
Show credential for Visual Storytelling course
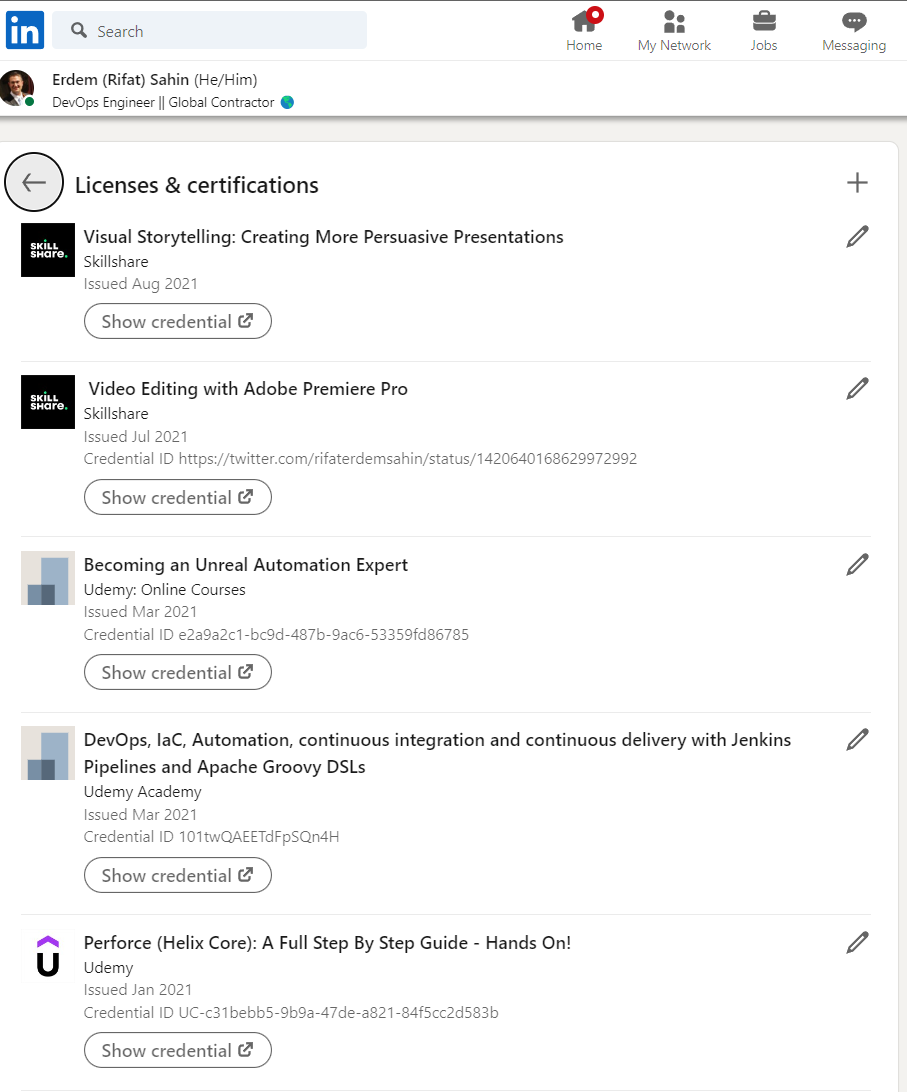tap(178, 321)
